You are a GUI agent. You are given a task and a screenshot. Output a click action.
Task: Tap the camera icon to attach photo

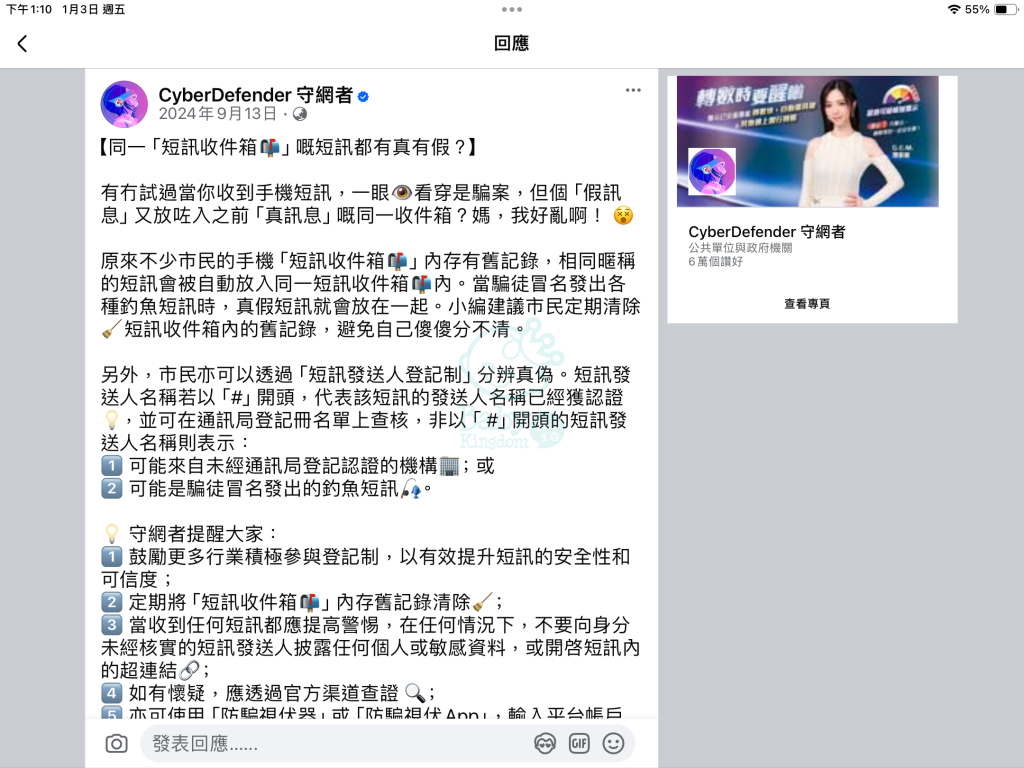coord(116,743)
